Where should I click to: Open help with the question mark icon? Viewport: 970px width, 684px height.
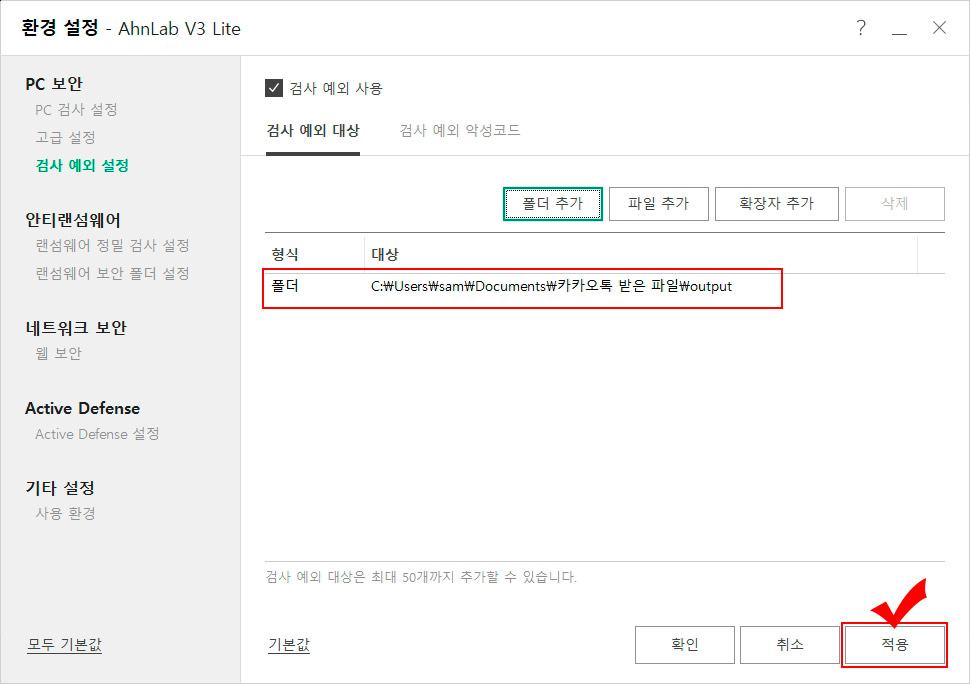(861, 28)
